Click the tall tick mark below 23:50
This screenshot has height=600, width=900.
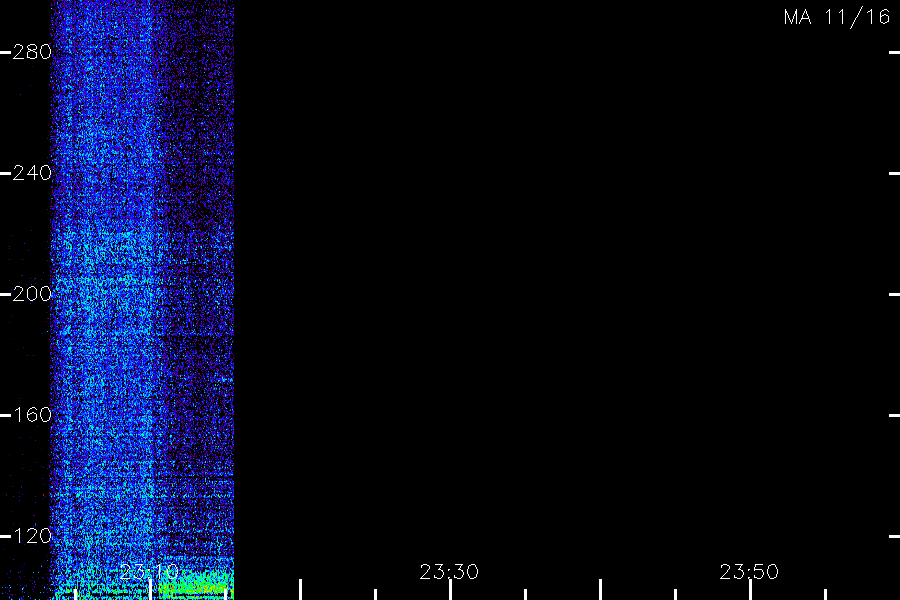750,590
